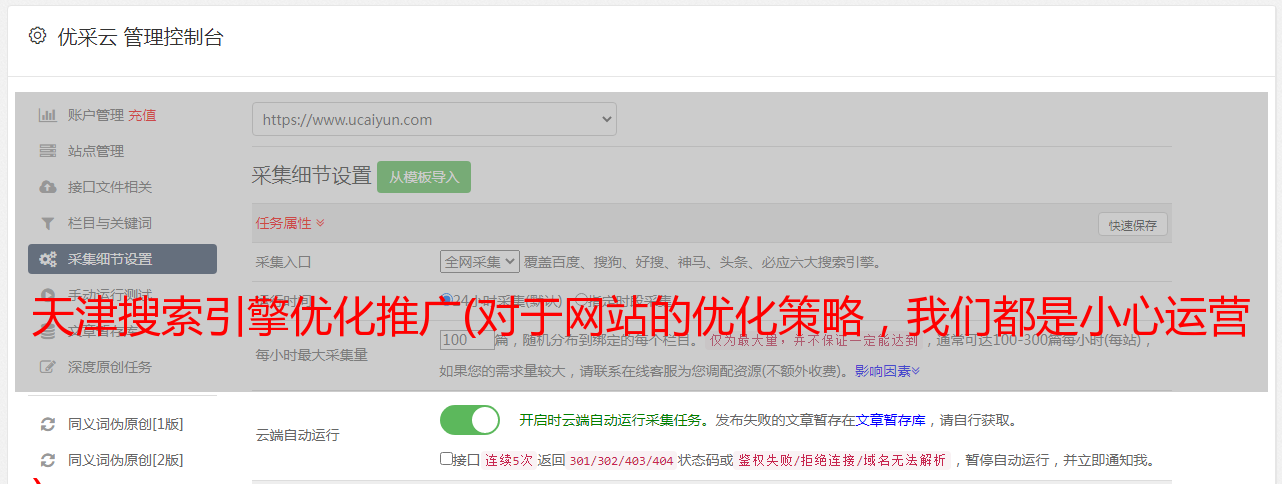
Task: Expand the 影响因素 details link
Action: click(887, 371)
